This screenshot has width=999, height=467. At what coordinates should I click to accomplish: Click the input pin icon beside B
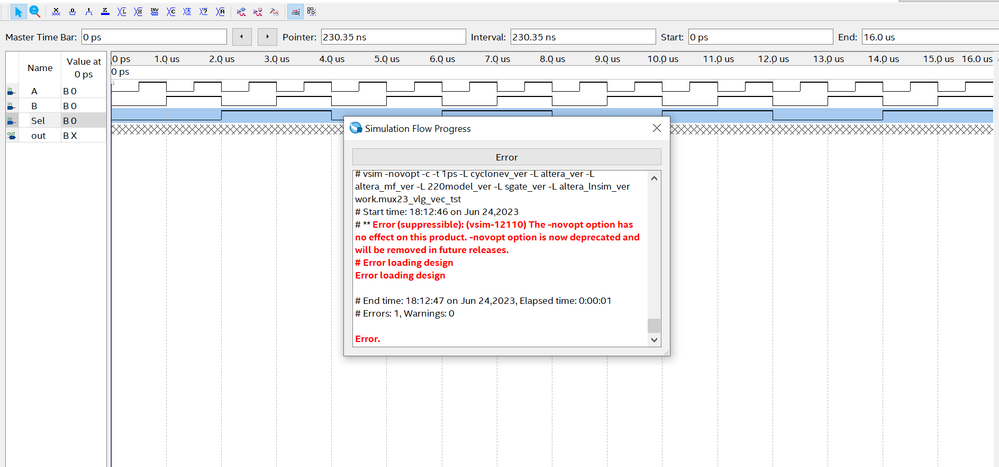point(11,106)
